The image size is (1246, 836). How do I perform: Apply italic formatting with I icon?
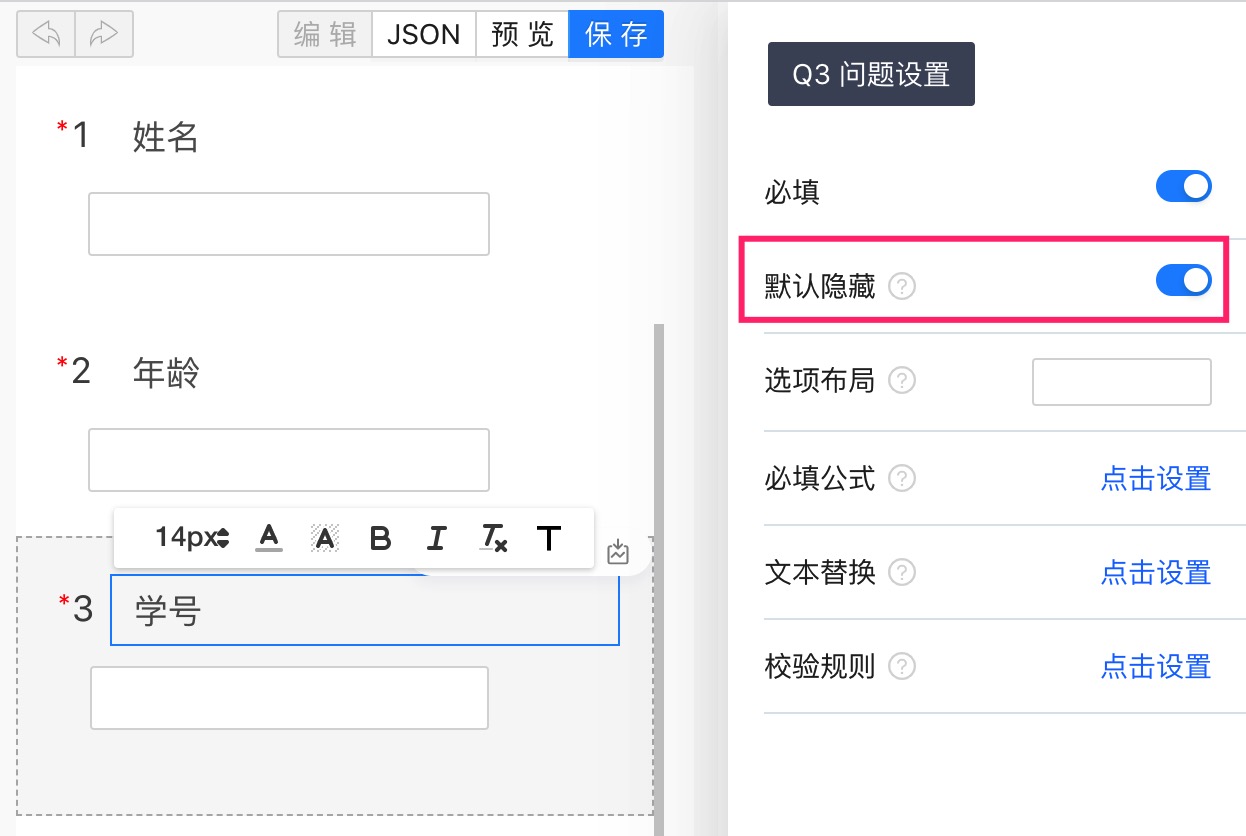pos(436,538)
